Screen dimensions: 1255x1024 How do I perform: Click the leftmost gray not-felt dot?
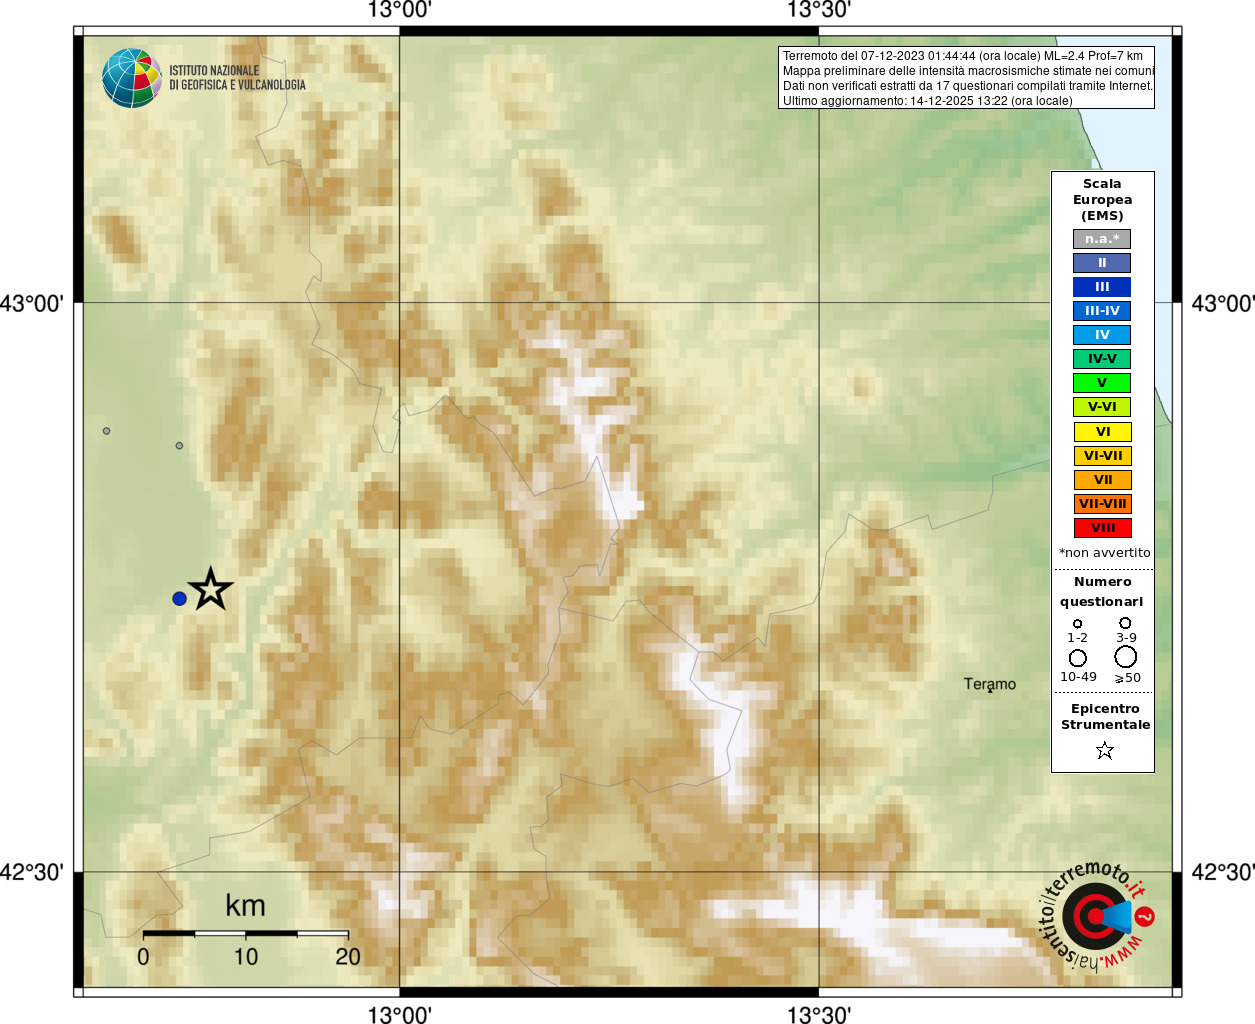106,431
